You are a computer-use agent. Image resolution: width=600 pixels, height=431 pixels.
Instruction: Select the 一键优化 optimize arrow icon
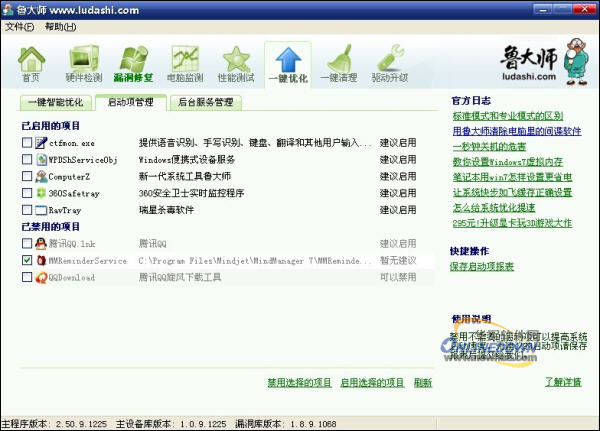287,61
